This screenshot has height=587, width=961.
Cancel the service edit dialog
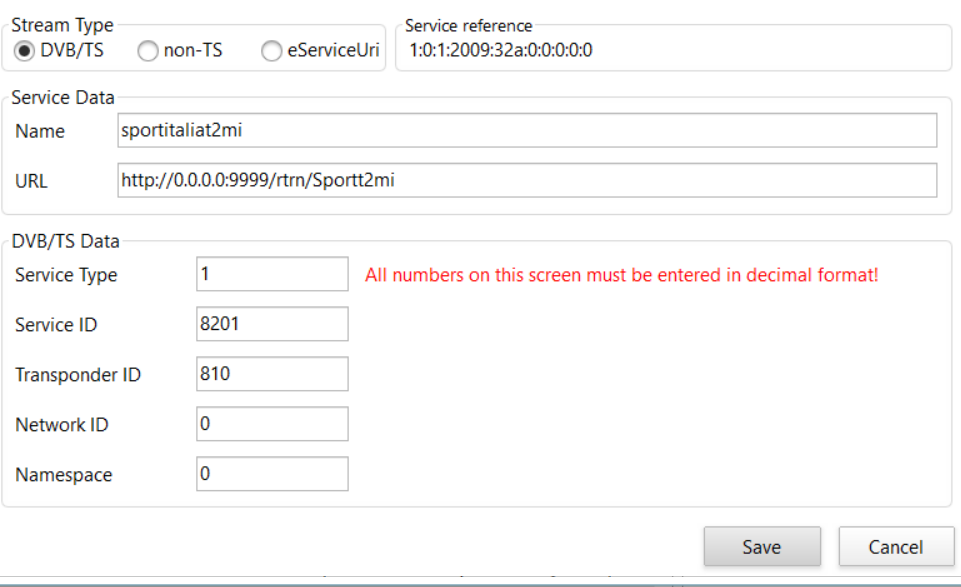point(896,547)
